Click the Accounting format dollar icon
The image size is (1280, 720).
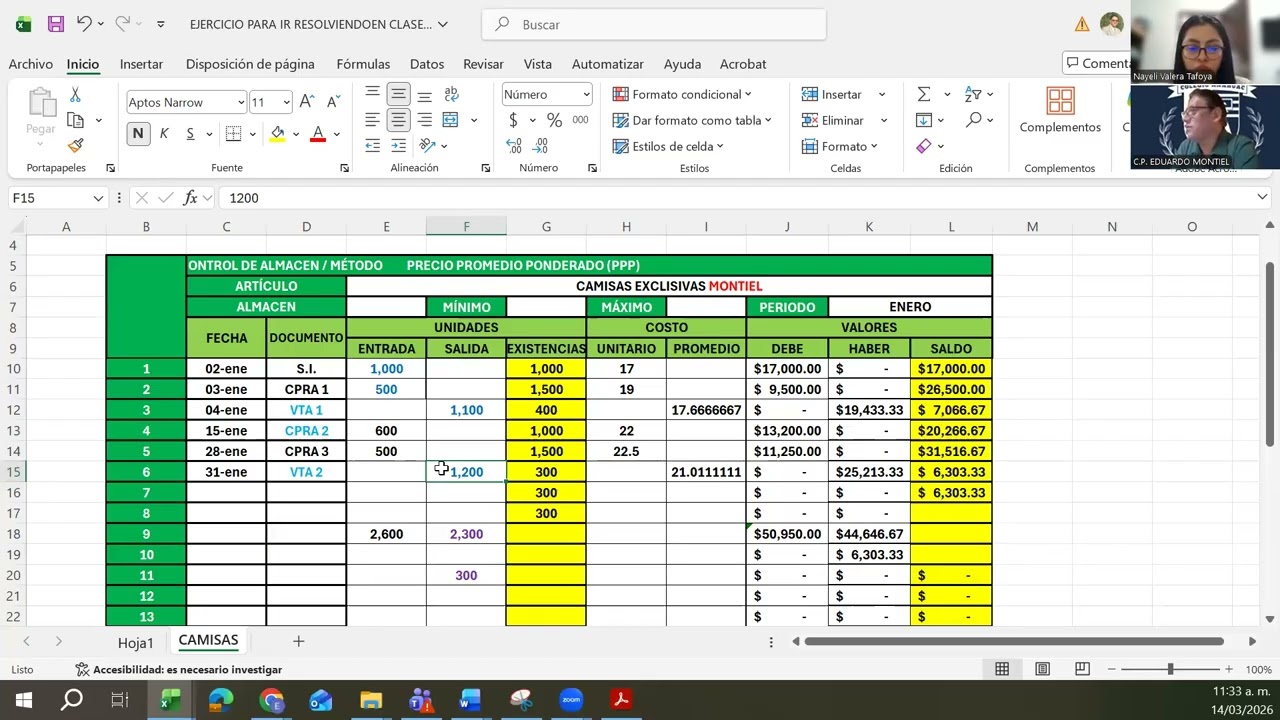(x=514, y=120)
